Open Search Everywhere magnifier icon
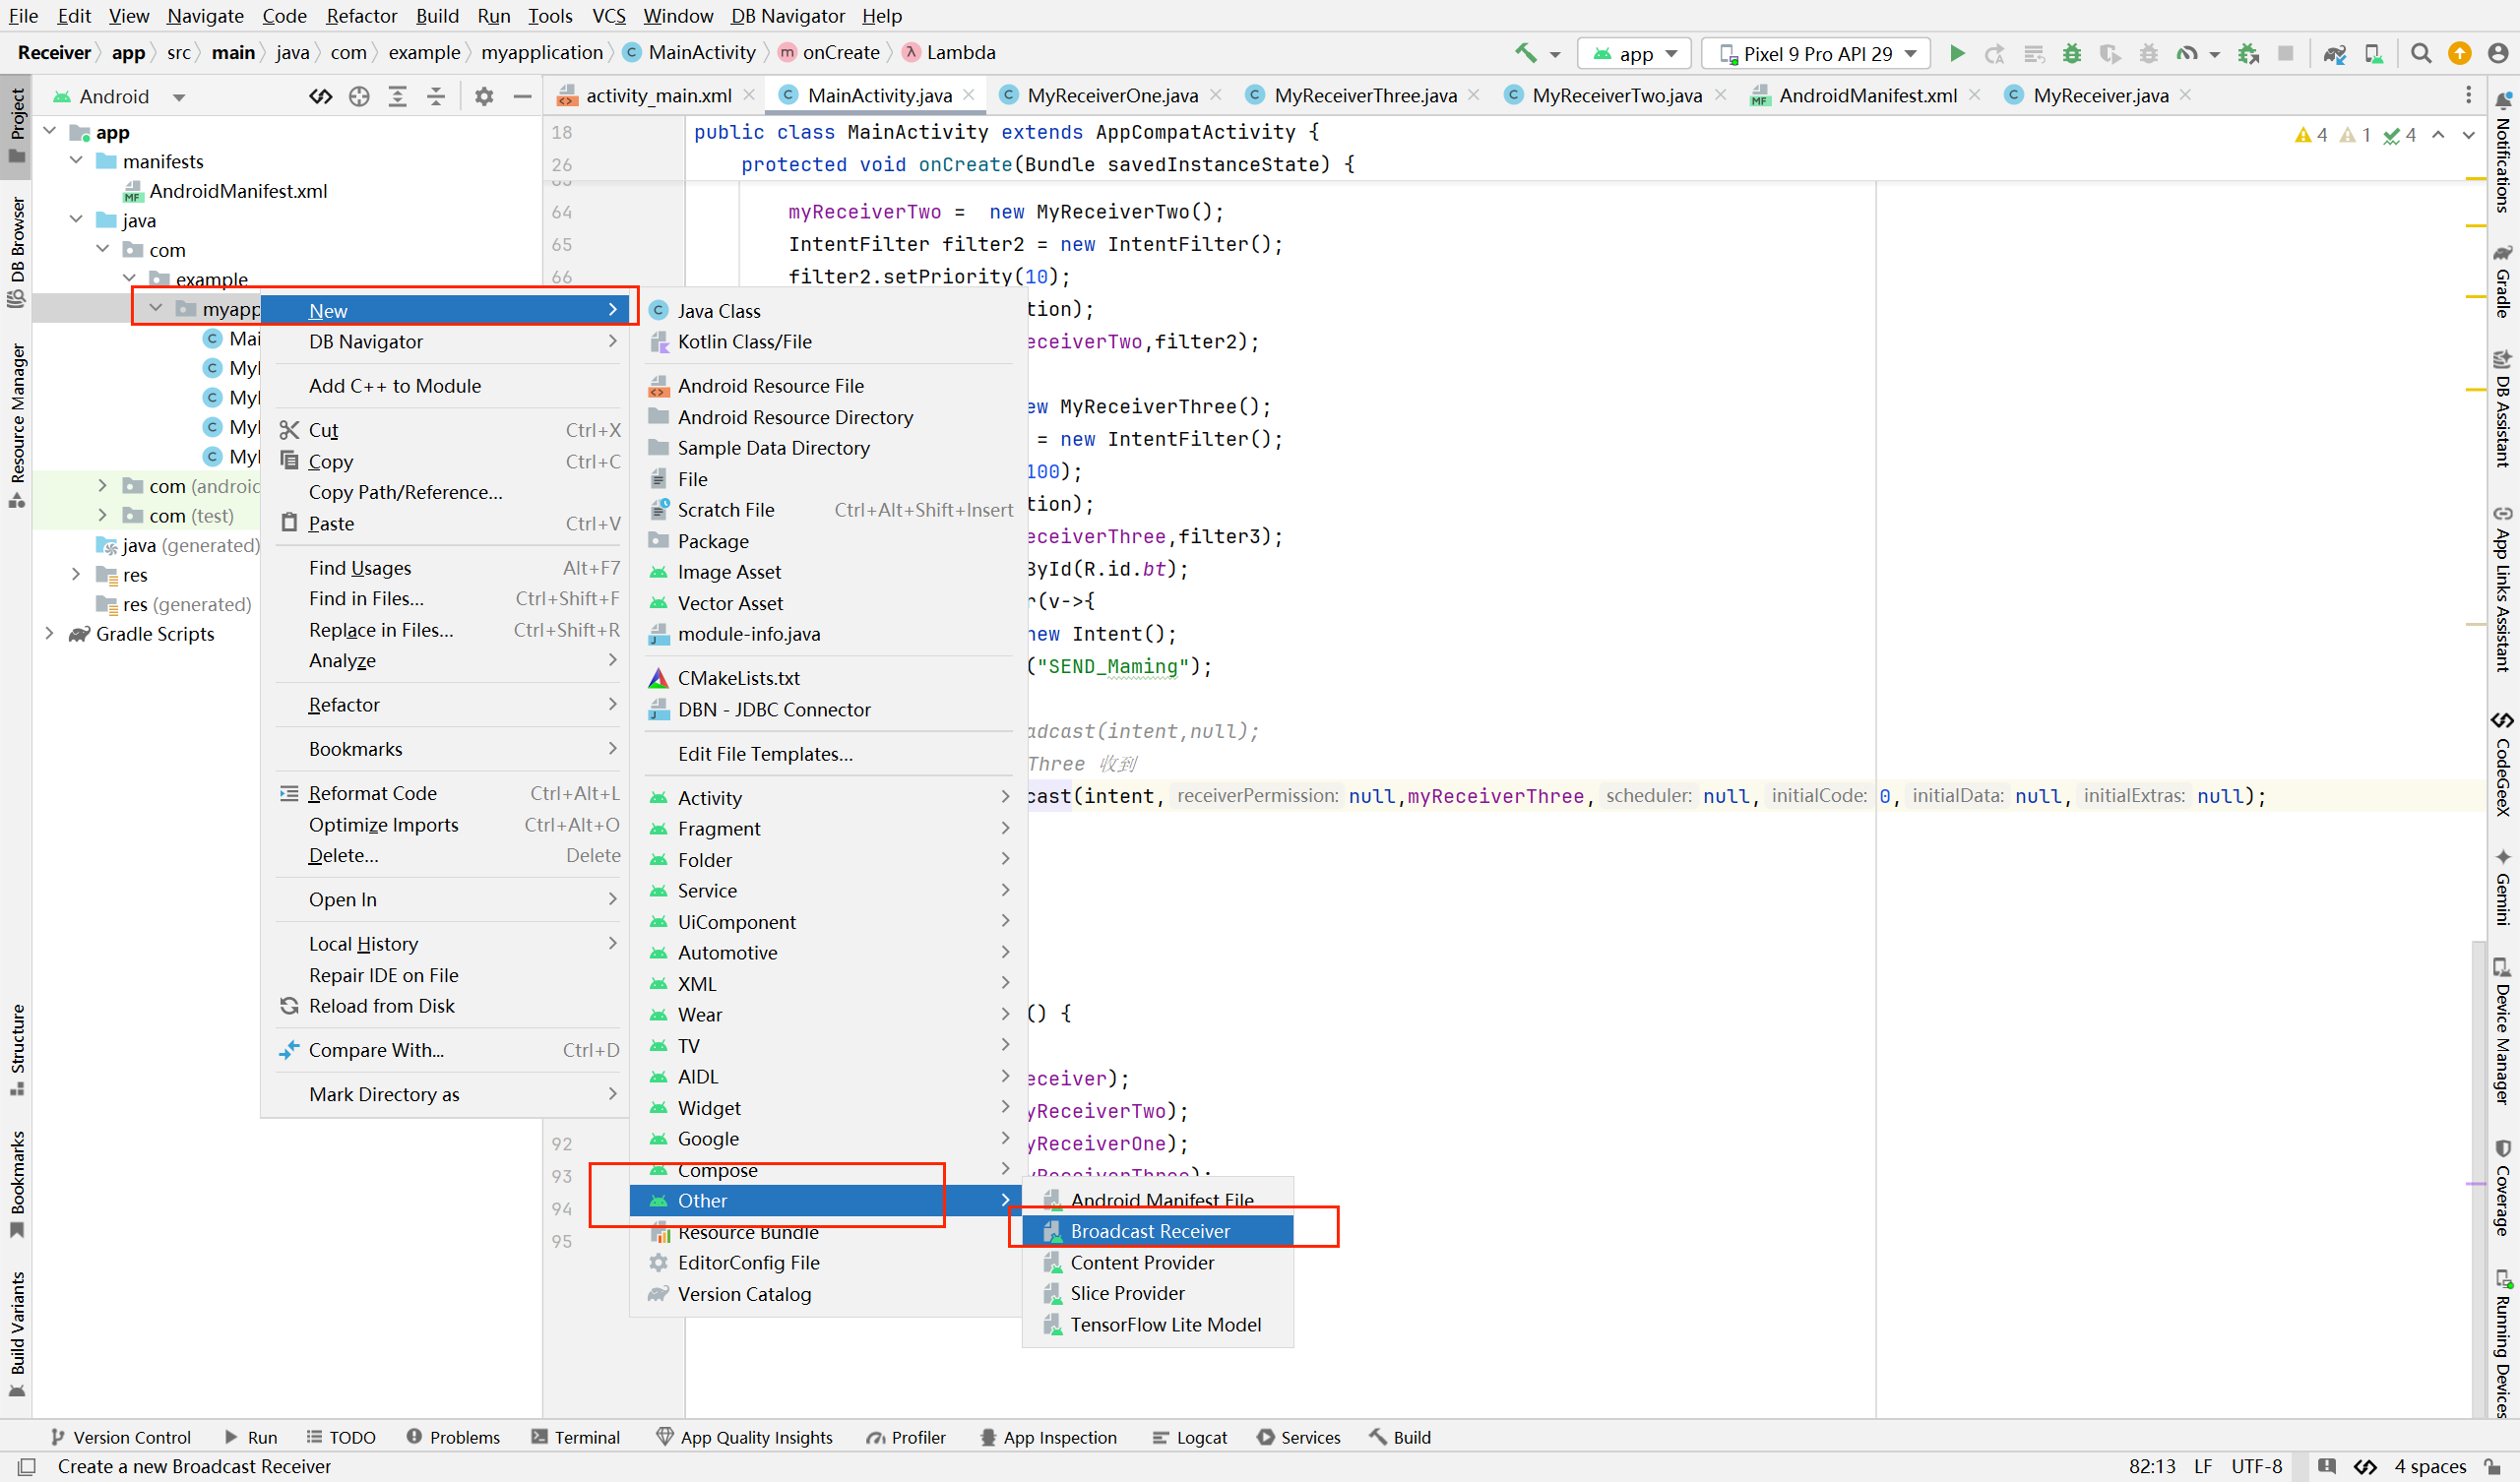 pos(2421,53)
